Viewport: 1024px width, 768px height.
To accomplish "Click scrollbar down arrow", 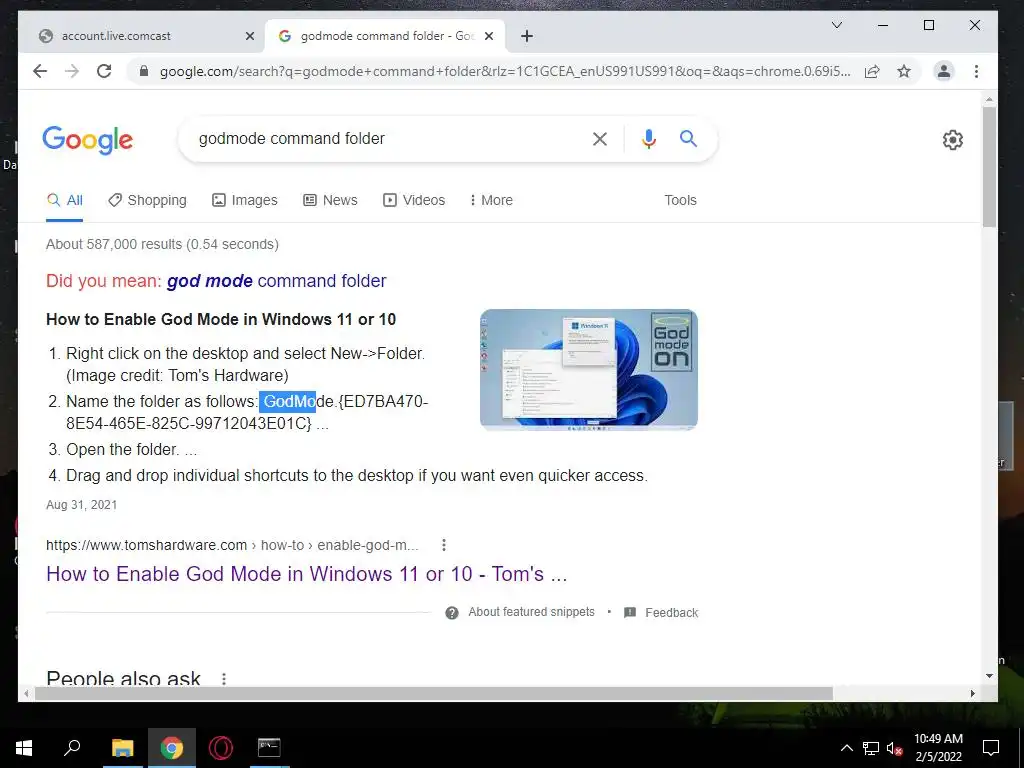I will [x=989, y=675].
